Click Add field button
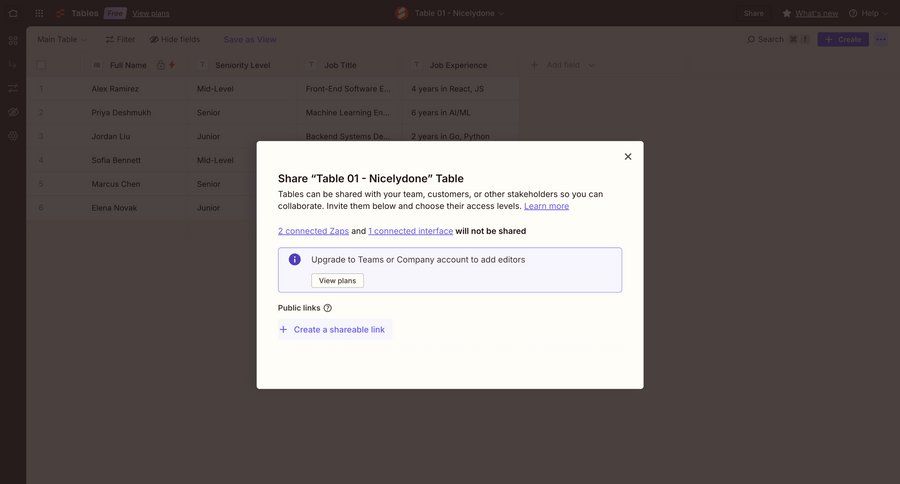 click(562, 65)
